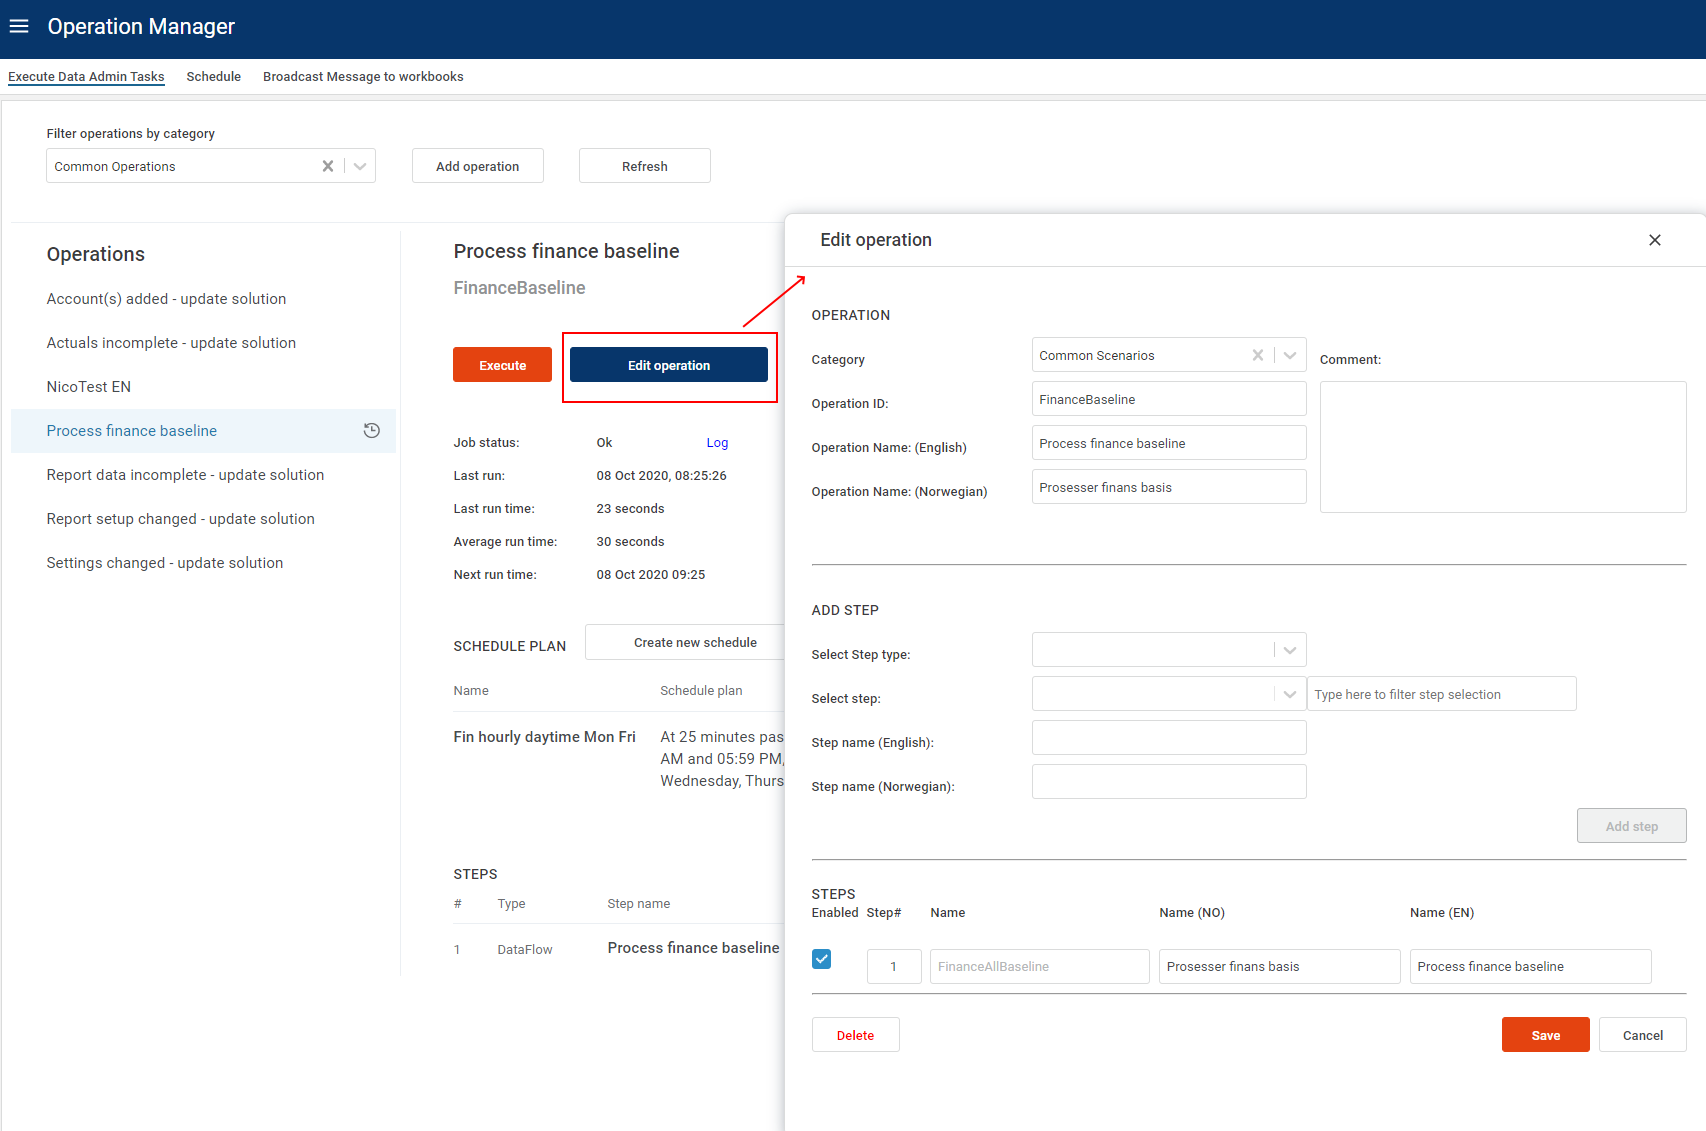Expand the Select step dropdown
Image resolution: width=1706 pixels, height=1131 pixels.
(x=1288, y=693)
